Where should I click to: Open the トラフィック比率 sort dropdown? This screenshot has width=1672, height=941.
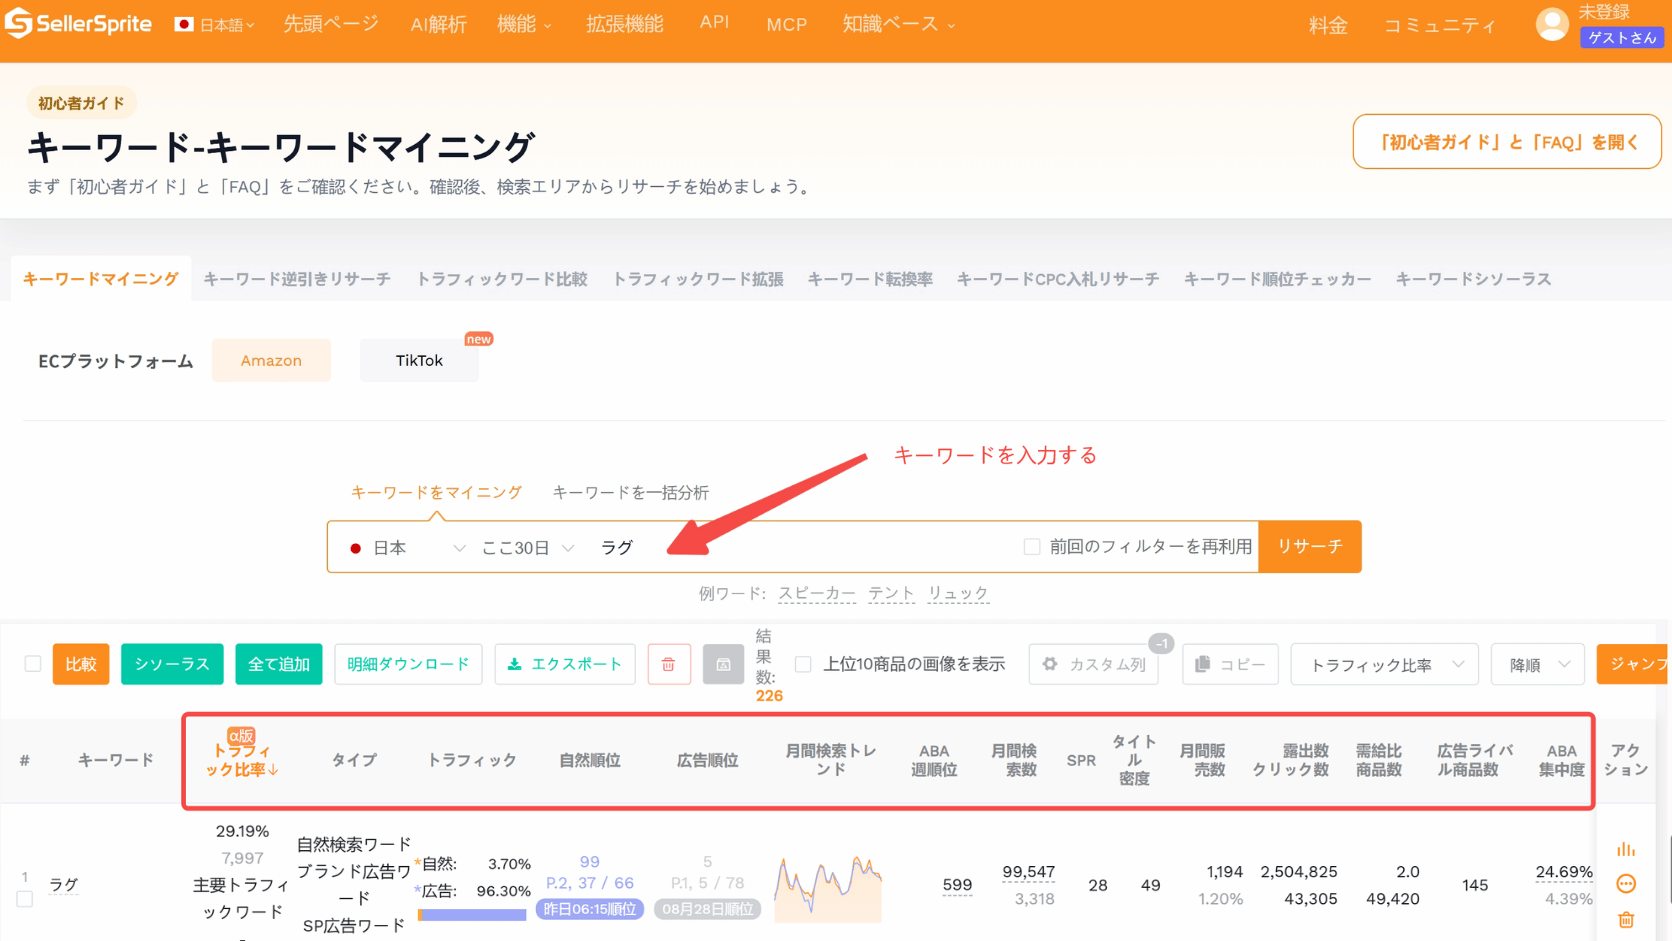[x=1384, y=664]
